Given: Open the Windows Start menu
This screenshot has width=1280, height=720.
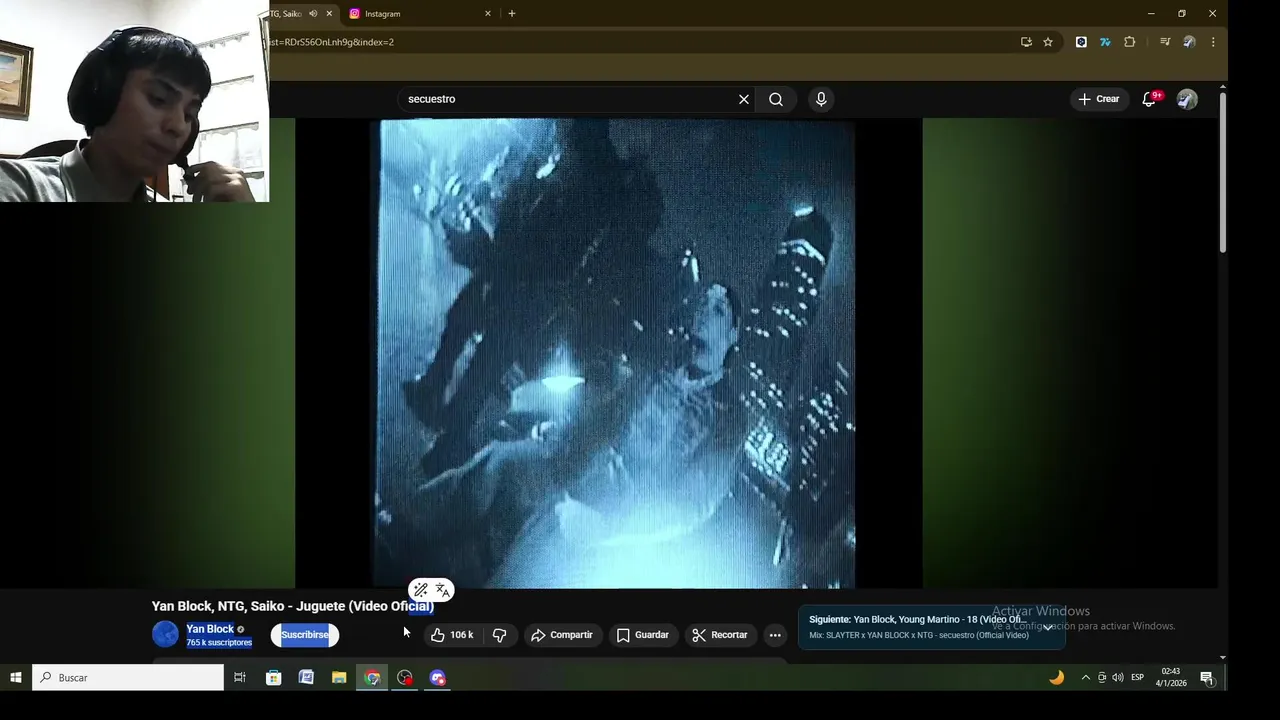Looking at the screenshot, I should [x=16, y=677].
